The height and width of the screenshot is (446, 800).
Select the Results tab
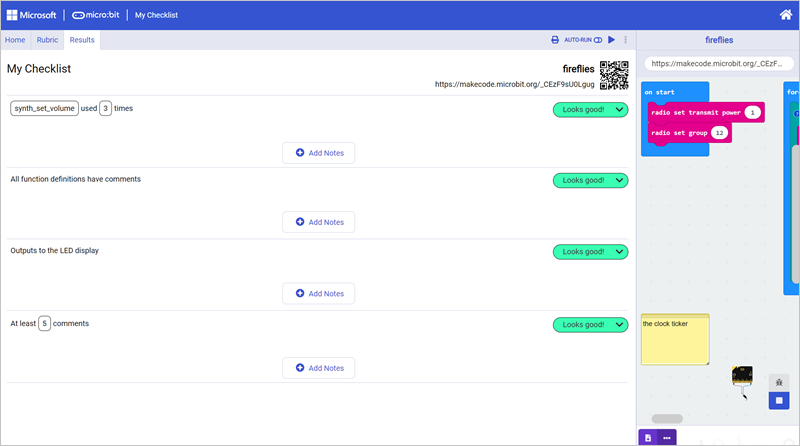pyautogui.click(x=82, y=40)
